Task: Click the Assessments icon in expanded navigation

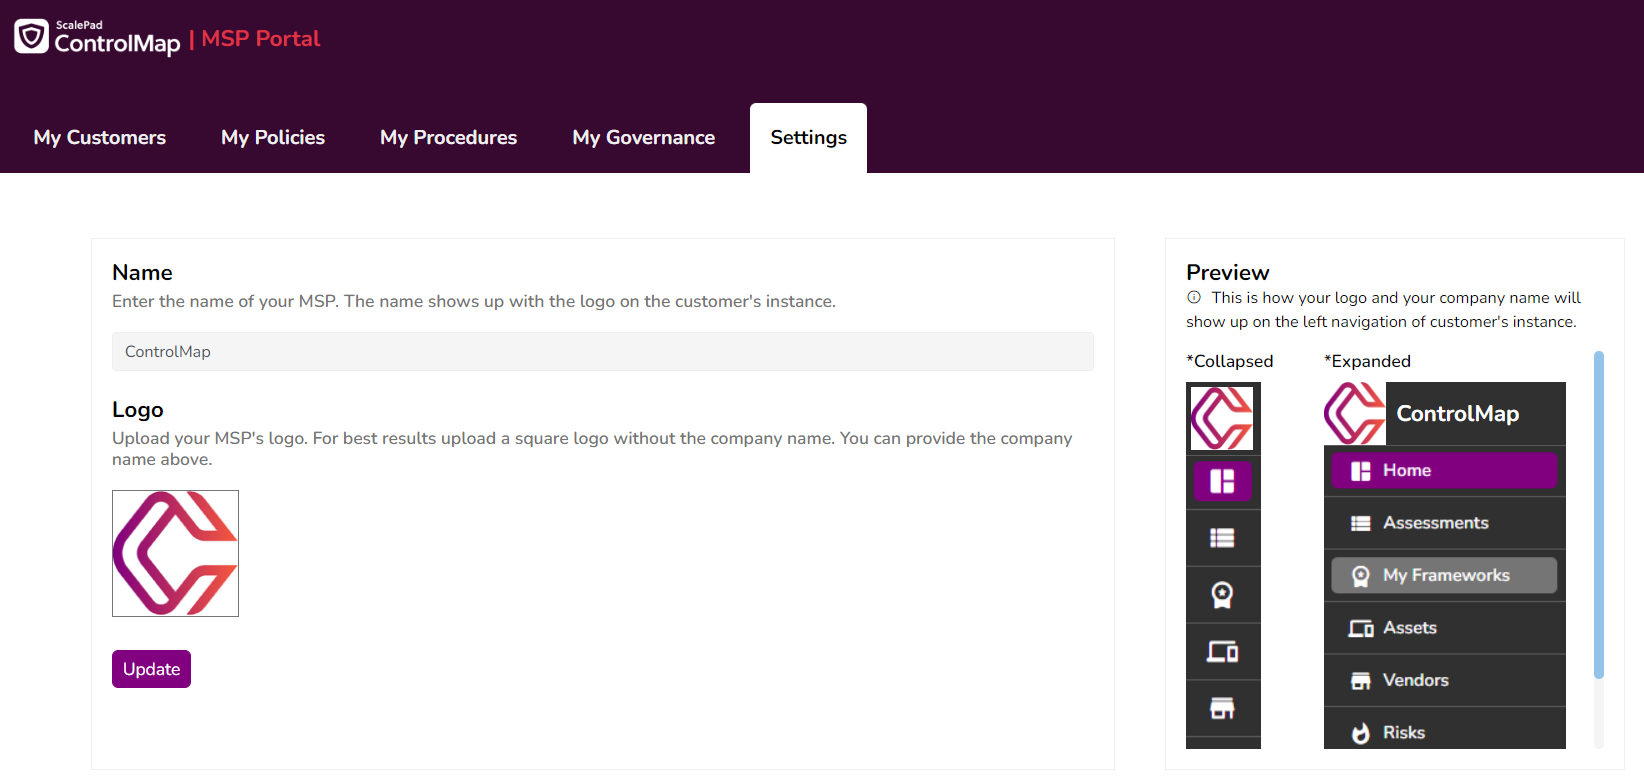Action: tap(1360, 523)
